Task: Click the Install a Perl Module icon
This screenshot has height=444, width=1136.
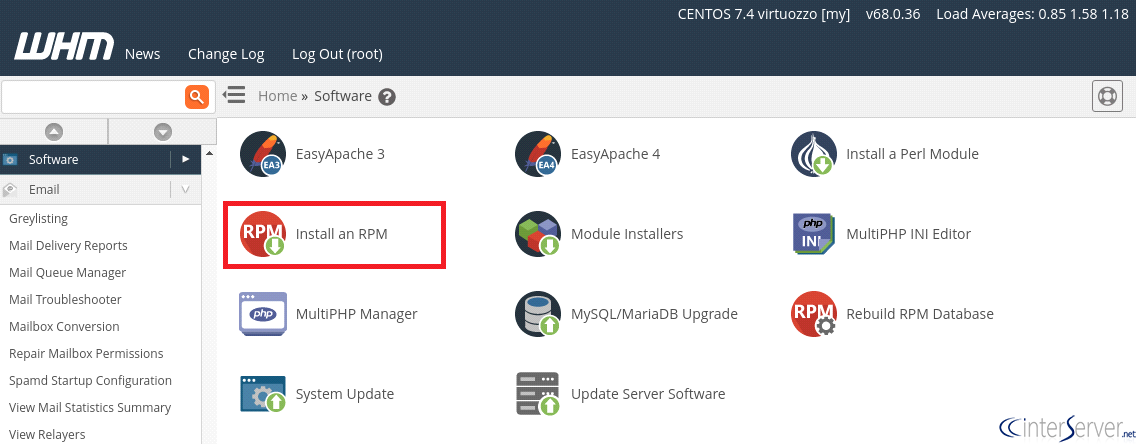Action: [814, 154]
